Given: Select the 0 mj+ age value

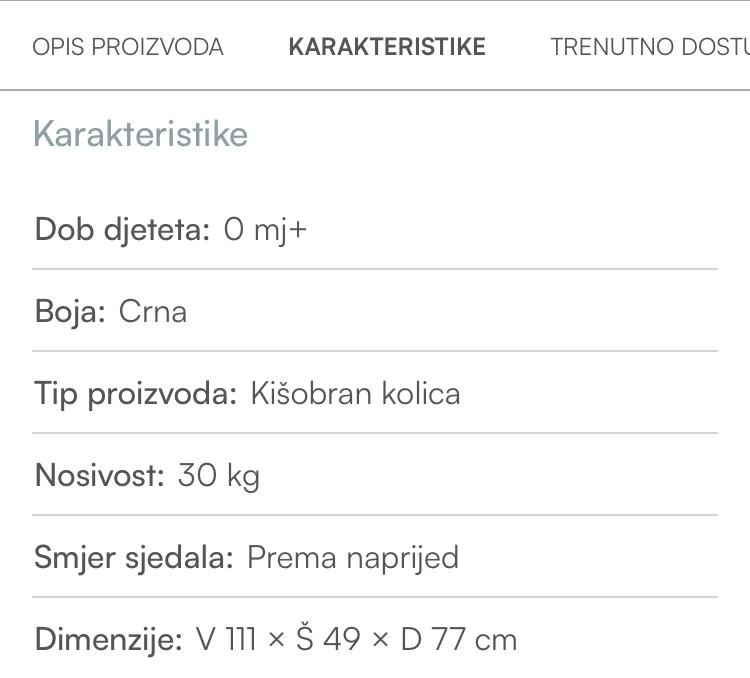Looking at the screenshot, I should pos(265,230).
